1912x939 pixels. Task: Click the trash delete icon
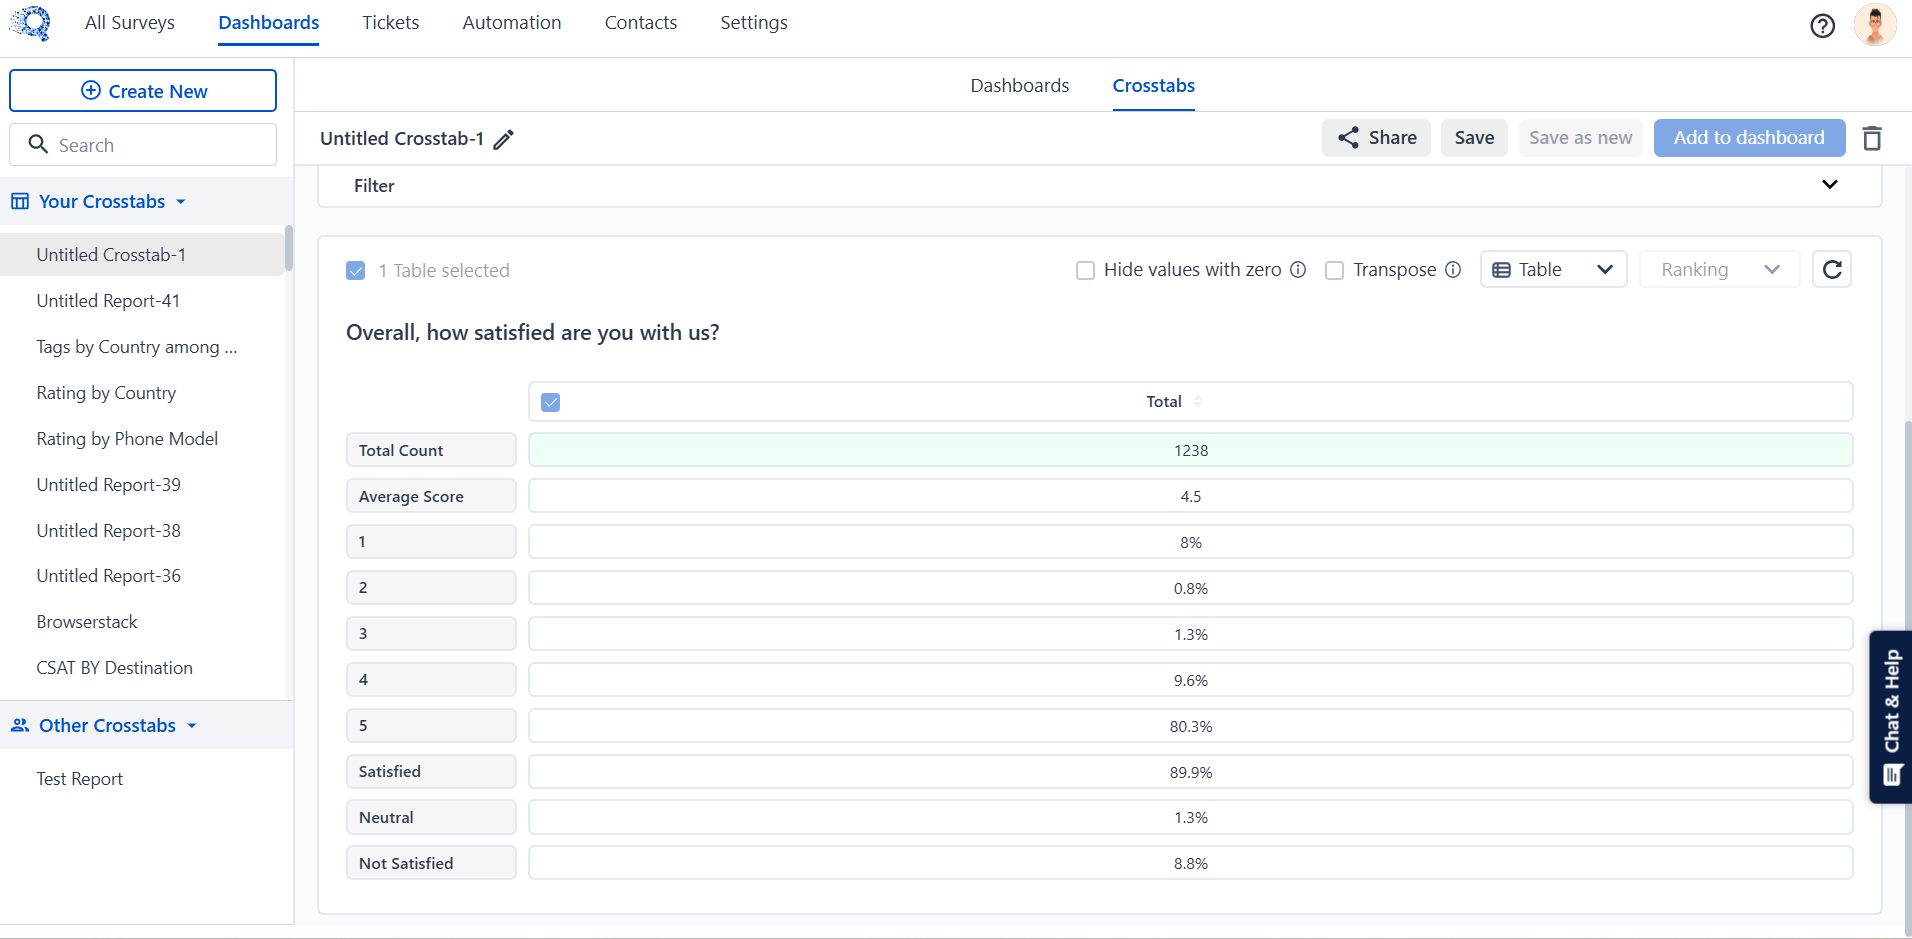click(x=1872, y=138)
